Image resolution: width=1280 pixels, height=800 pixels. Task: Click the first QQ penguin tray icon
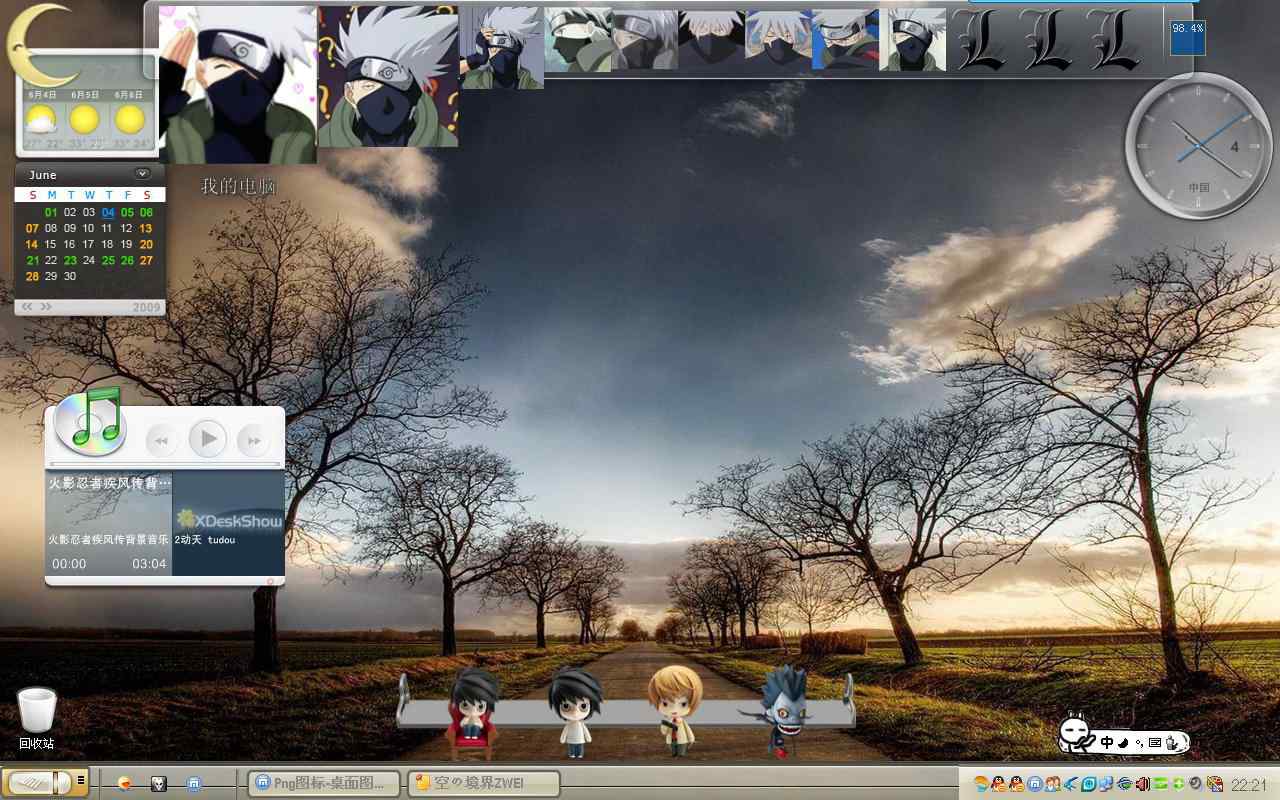(x=999, y=784)
